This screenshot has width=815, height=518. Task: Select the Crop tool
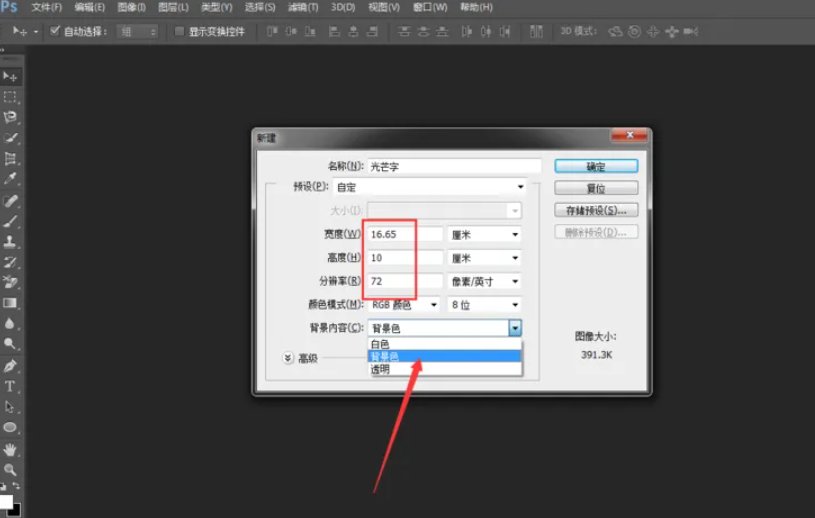(x=10, y=158)
